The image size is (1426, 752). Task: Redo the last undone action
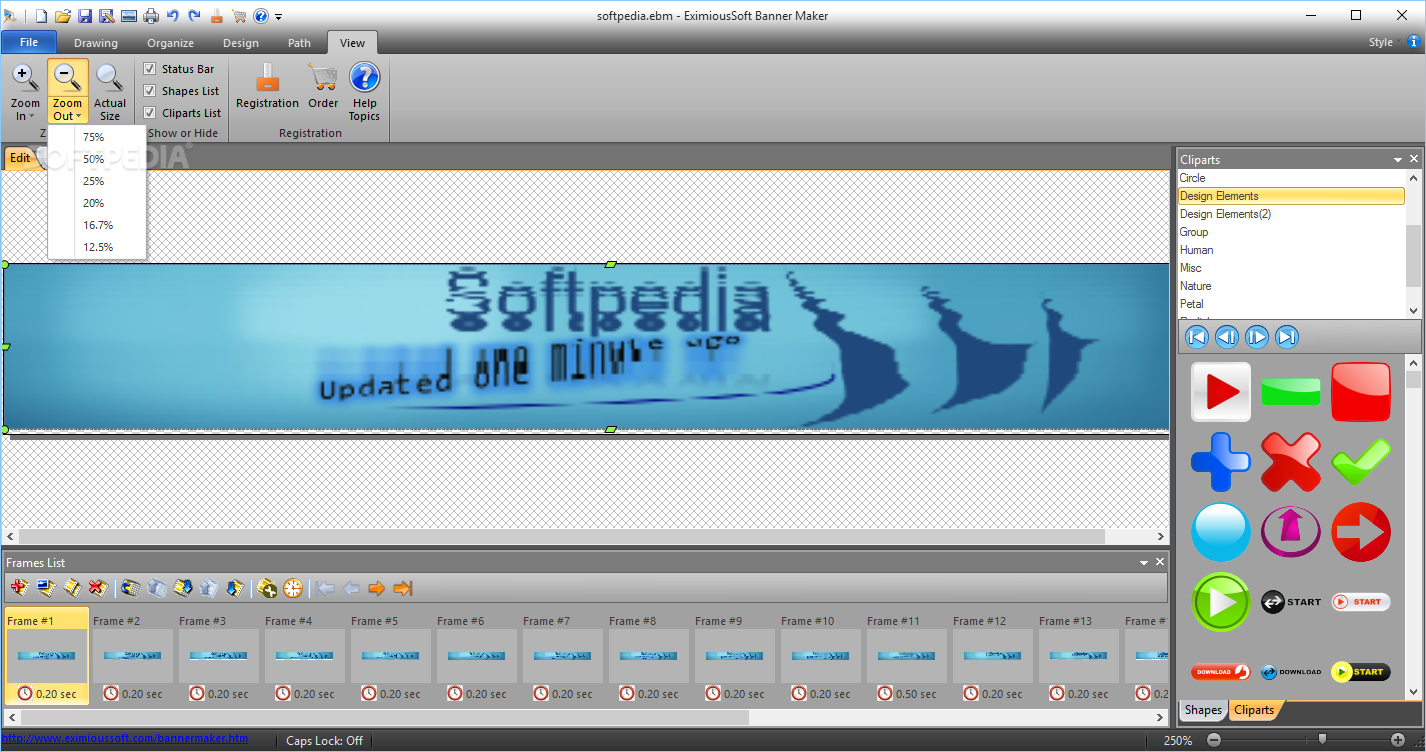pos(194,16)
